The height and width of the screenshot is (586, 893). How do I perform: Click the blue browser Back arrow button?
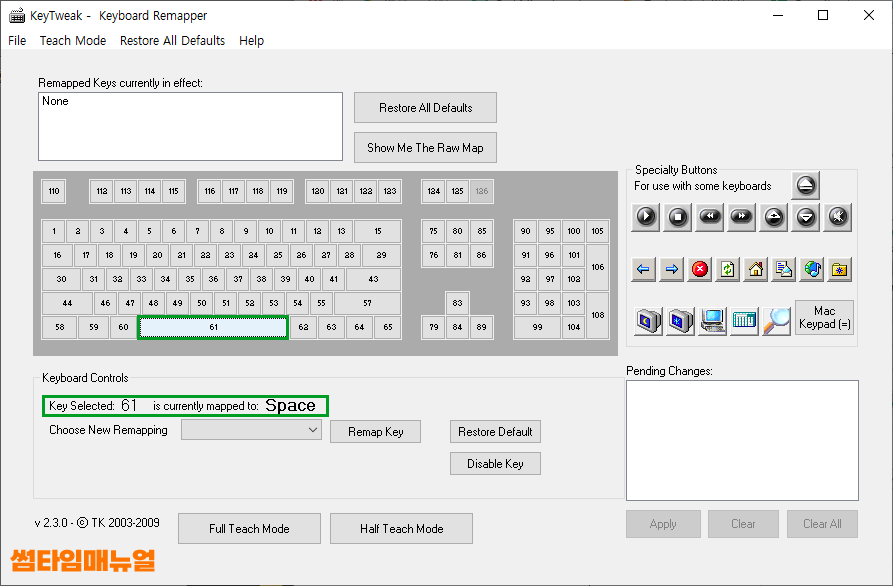(x=644, y=269)
